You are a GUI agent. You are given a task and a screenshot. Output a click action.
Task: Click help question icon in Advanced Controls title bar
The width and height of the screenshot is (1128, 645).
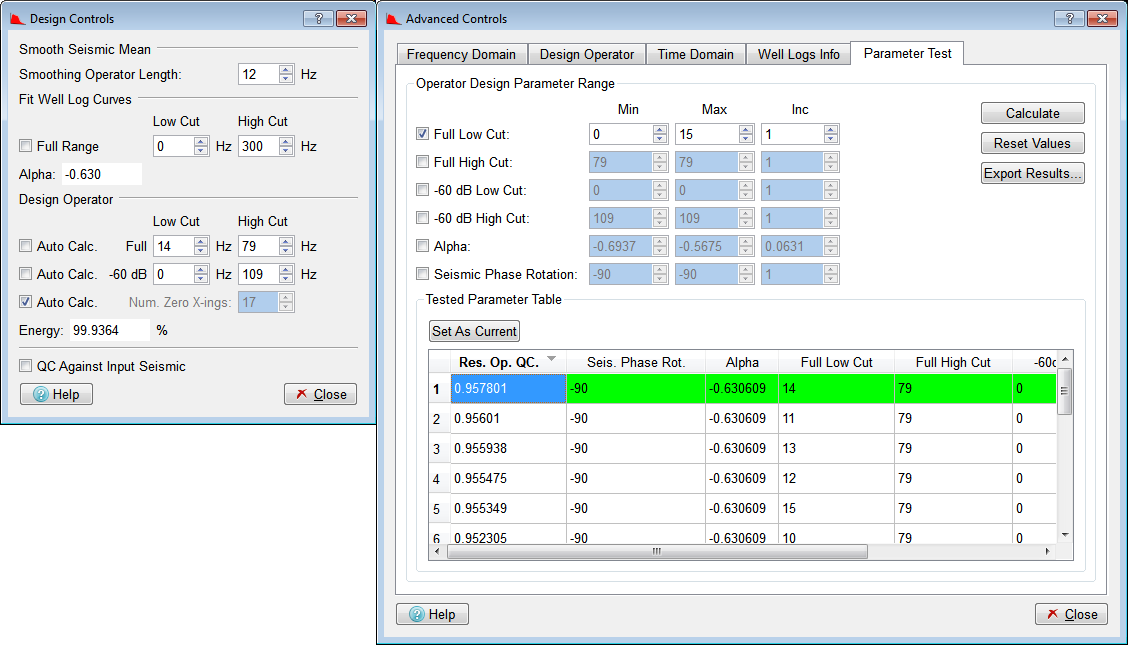(x=1069, y=19)
